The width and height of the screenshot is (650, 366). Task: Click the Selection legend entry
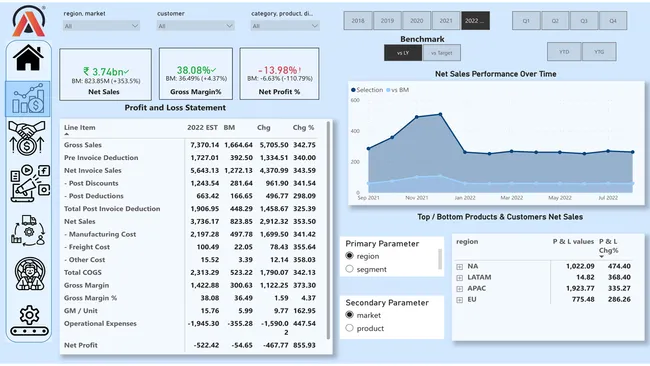(x=367, y=90)
